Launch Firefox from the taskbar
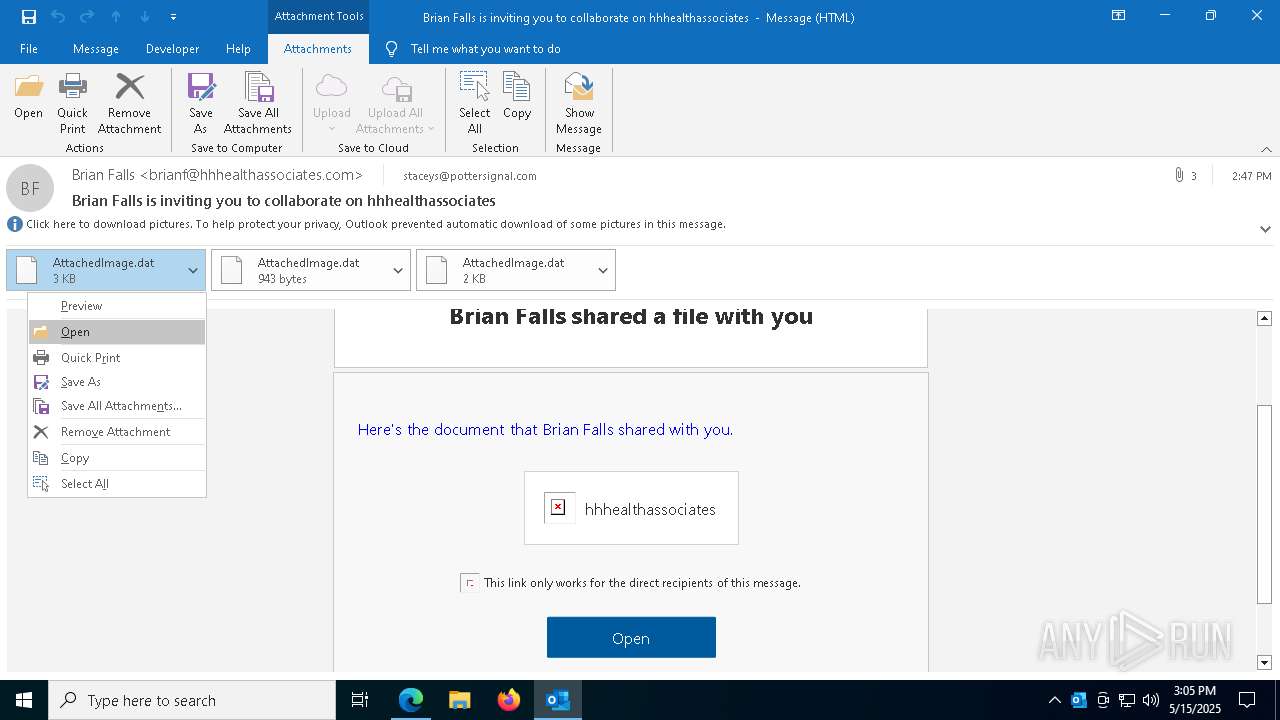The image size is (1280, 720). coord(508,700)
